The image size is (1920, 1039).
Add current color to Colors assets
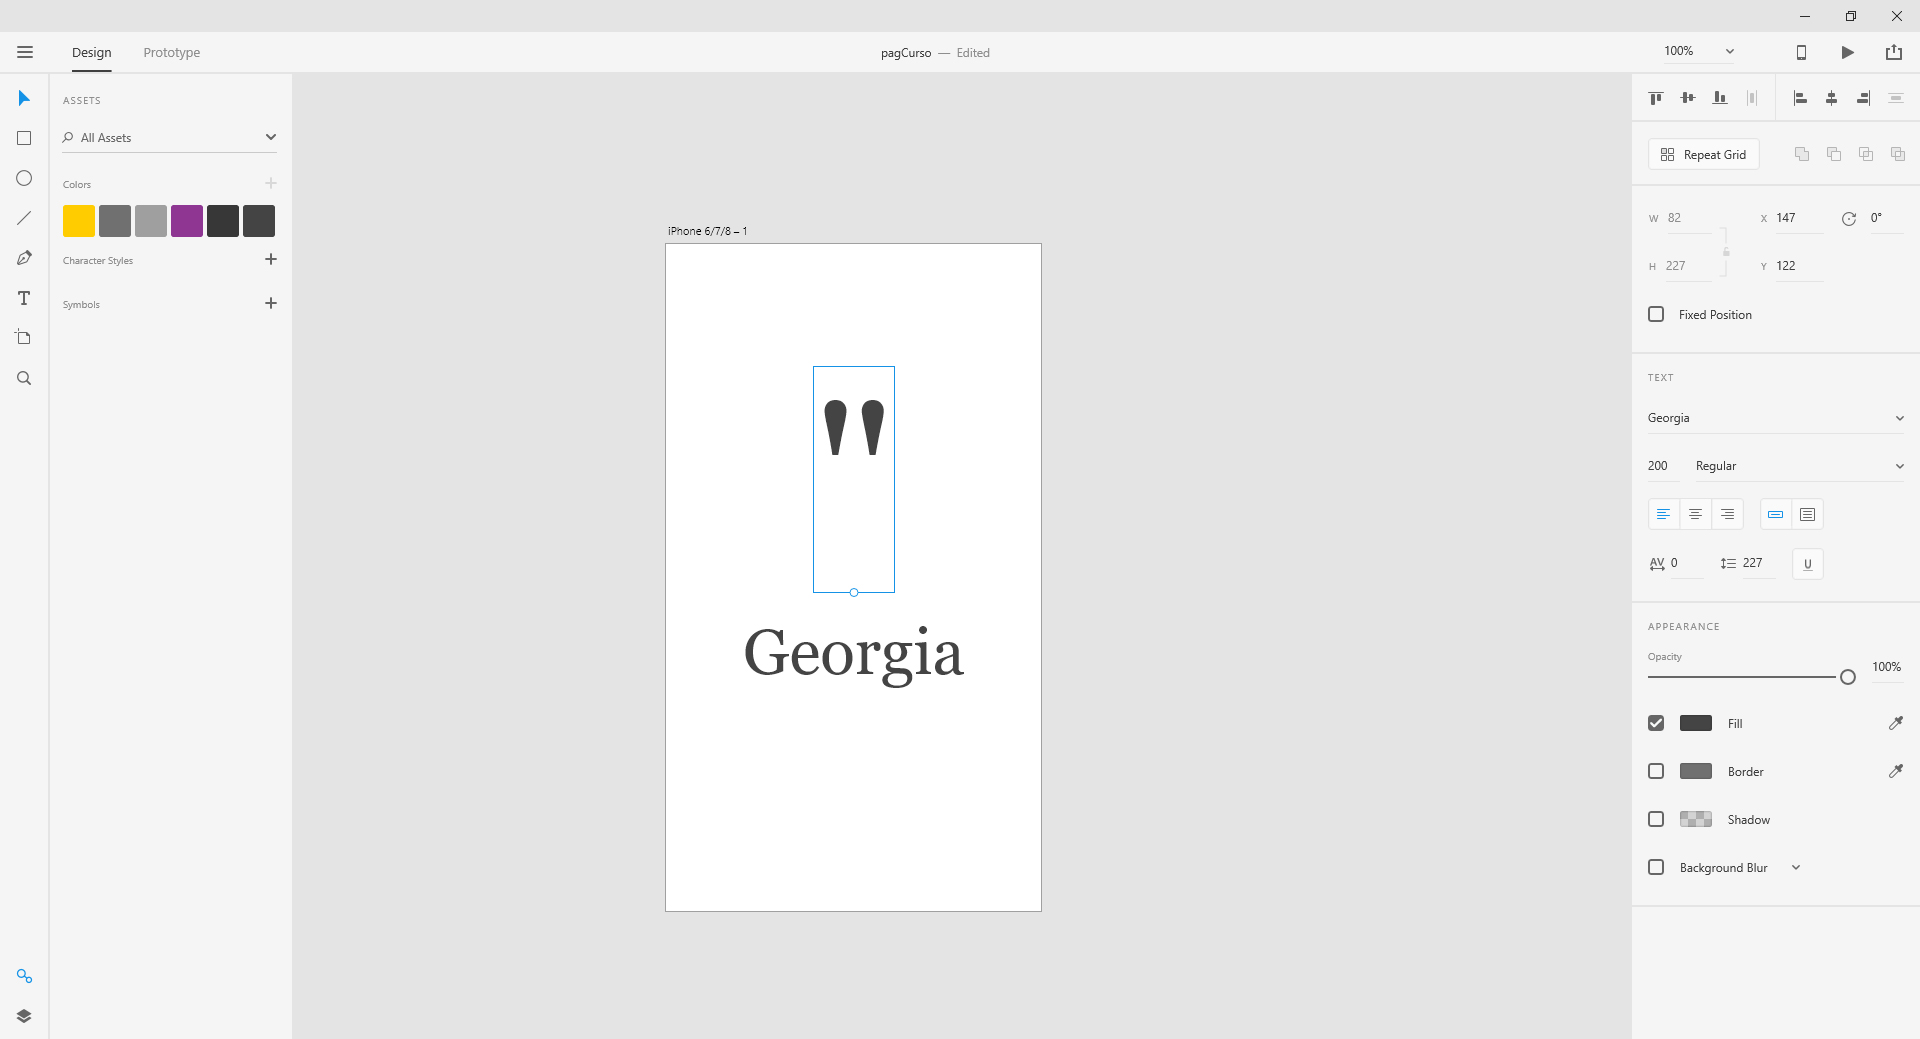271,183
